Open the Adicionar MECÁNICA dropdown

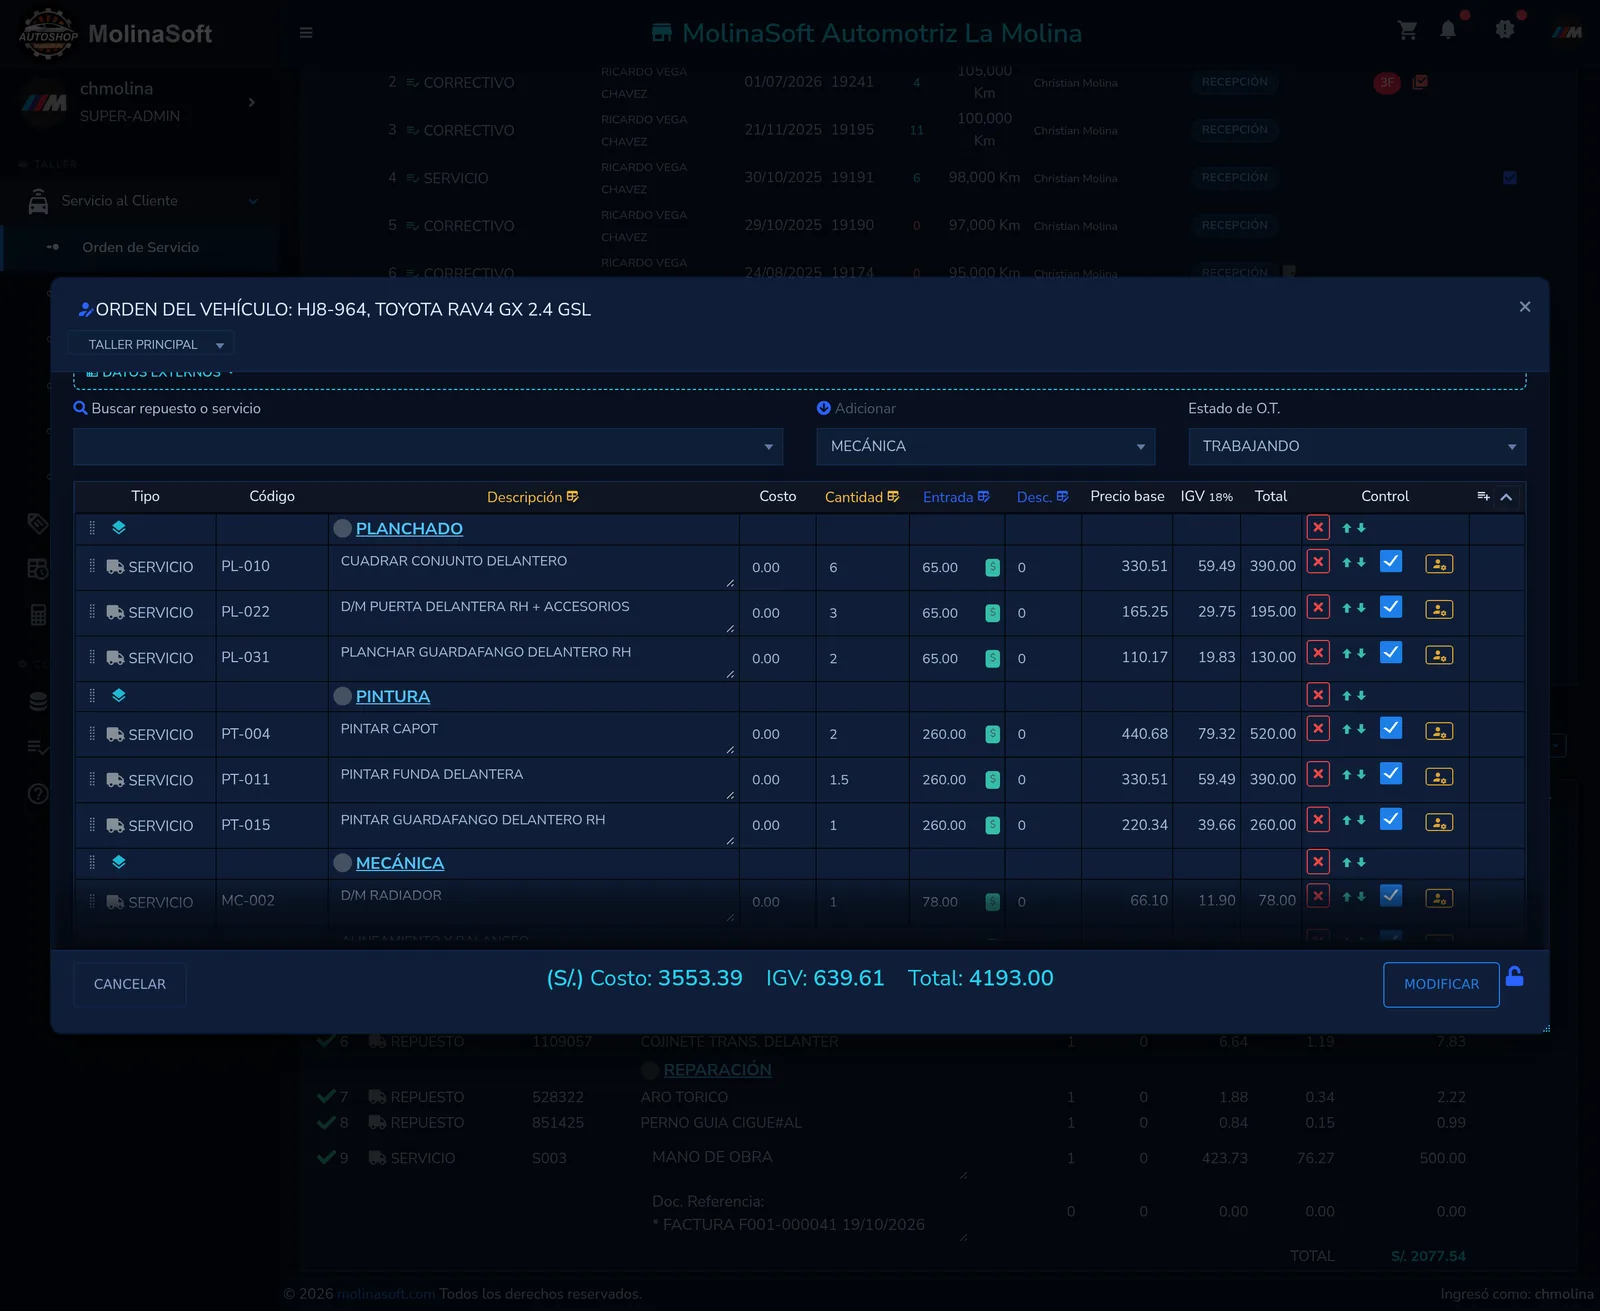point(986,447)
